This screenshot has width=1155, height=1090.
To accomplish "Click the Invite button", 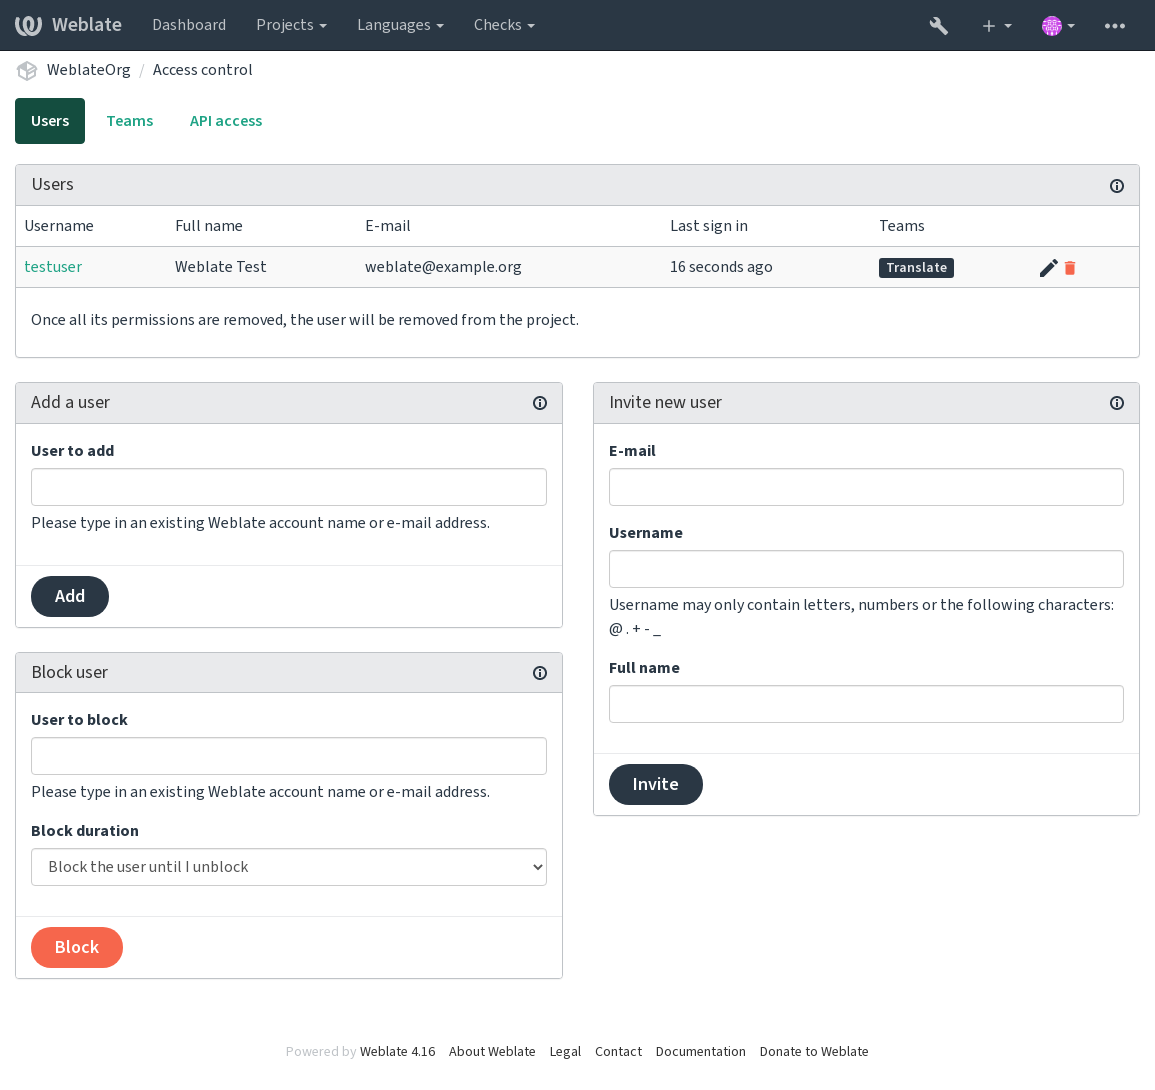I will pyautogui.click(x=656, y=784).
